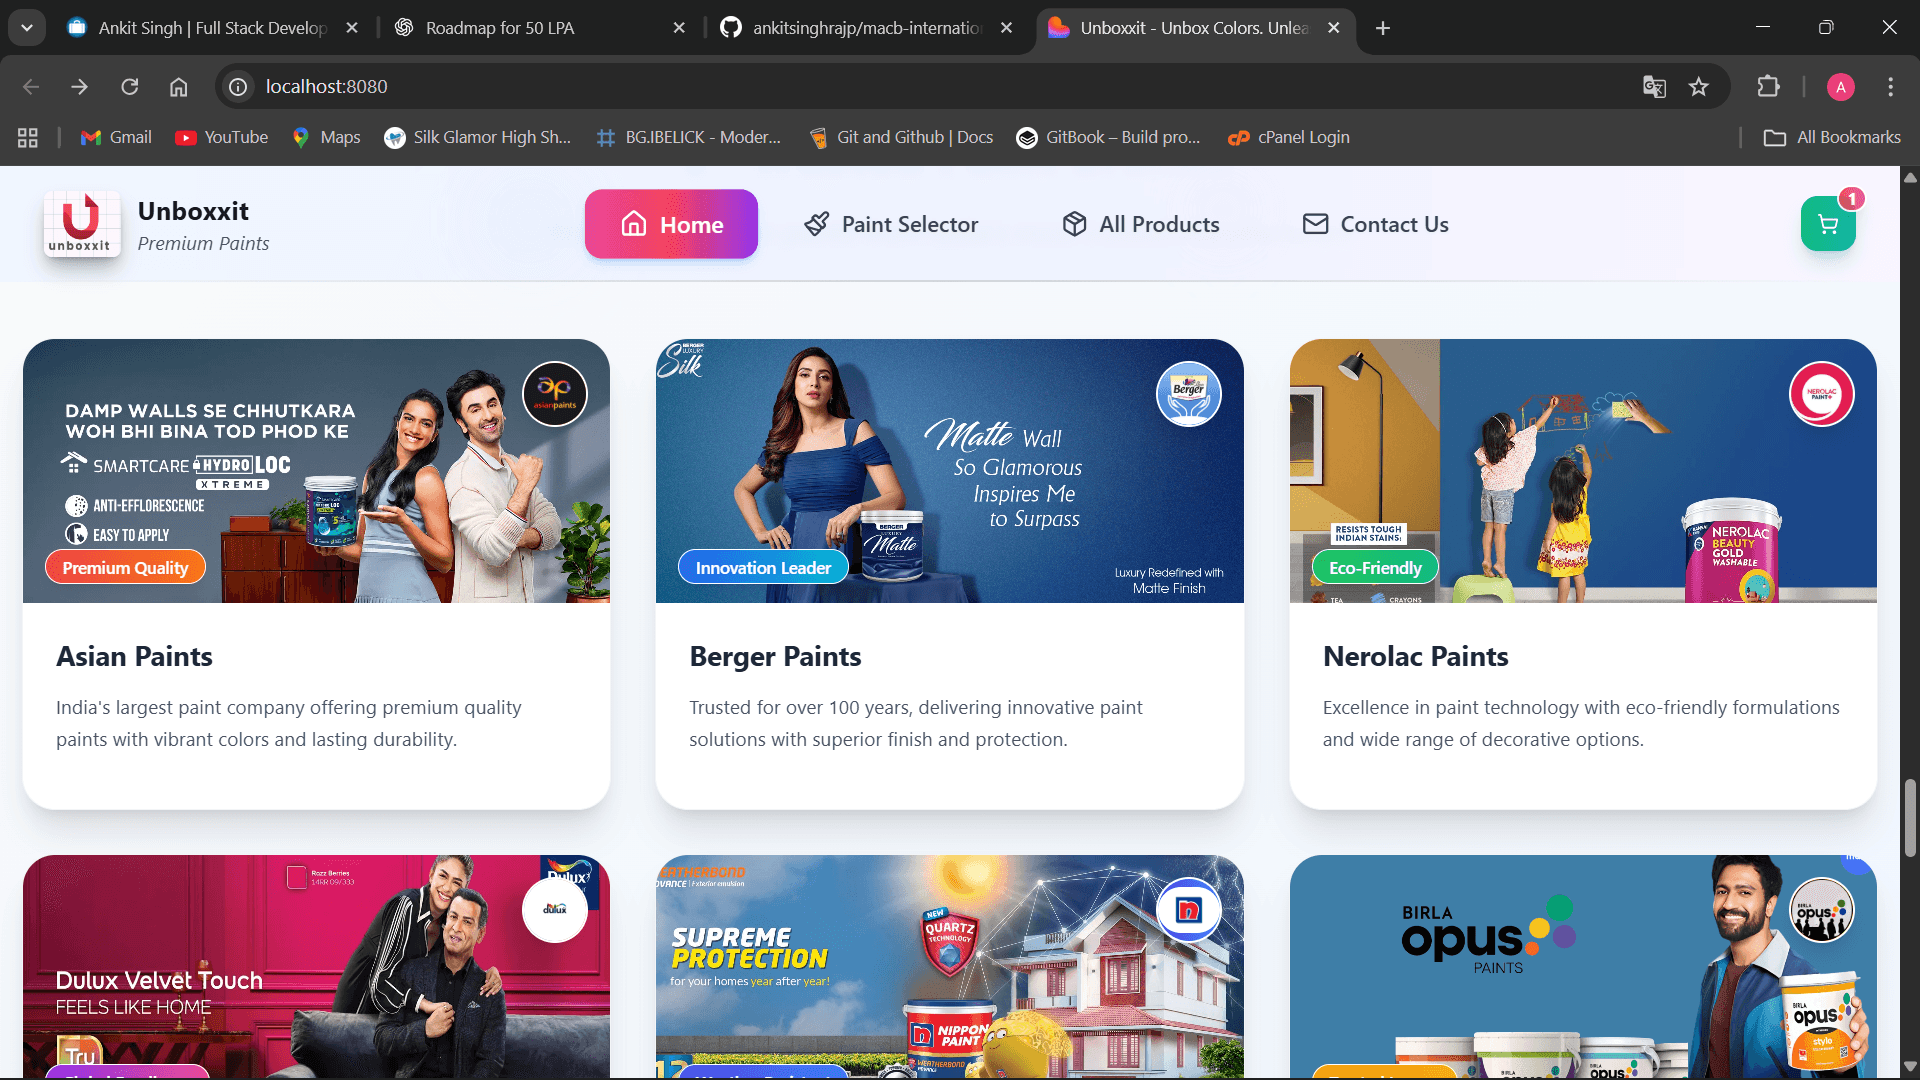Click the Unboxxit logo icon
Screen dimensions: 1920x1080
[81, 224]
